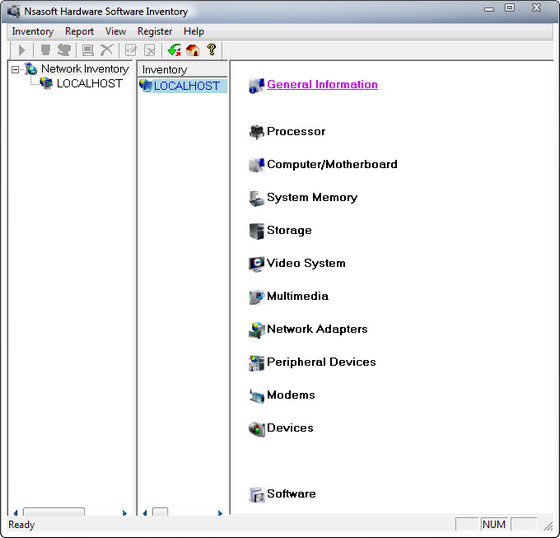Viewport: 560px width, 538px height.
Task: Click the green refresh arrow toolbar icon
Action: coord(174,50)
